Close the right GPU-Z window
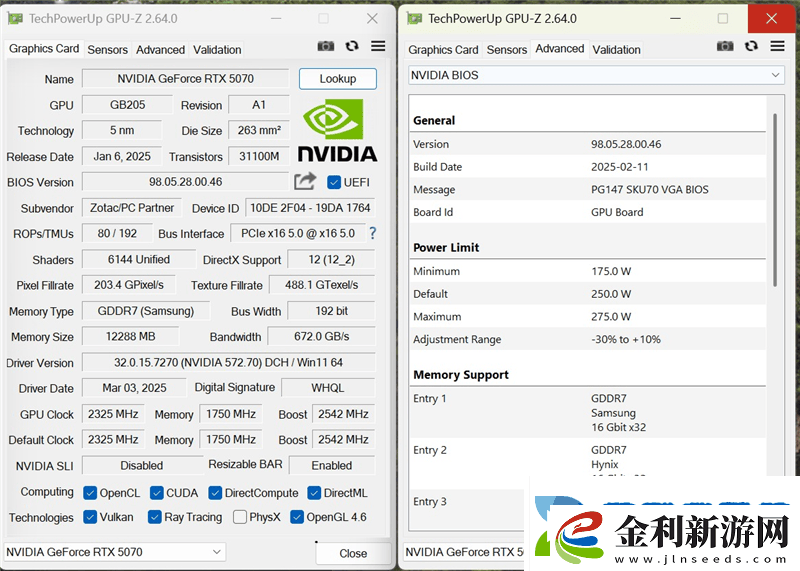800x571 pixels. coord(771,19)
